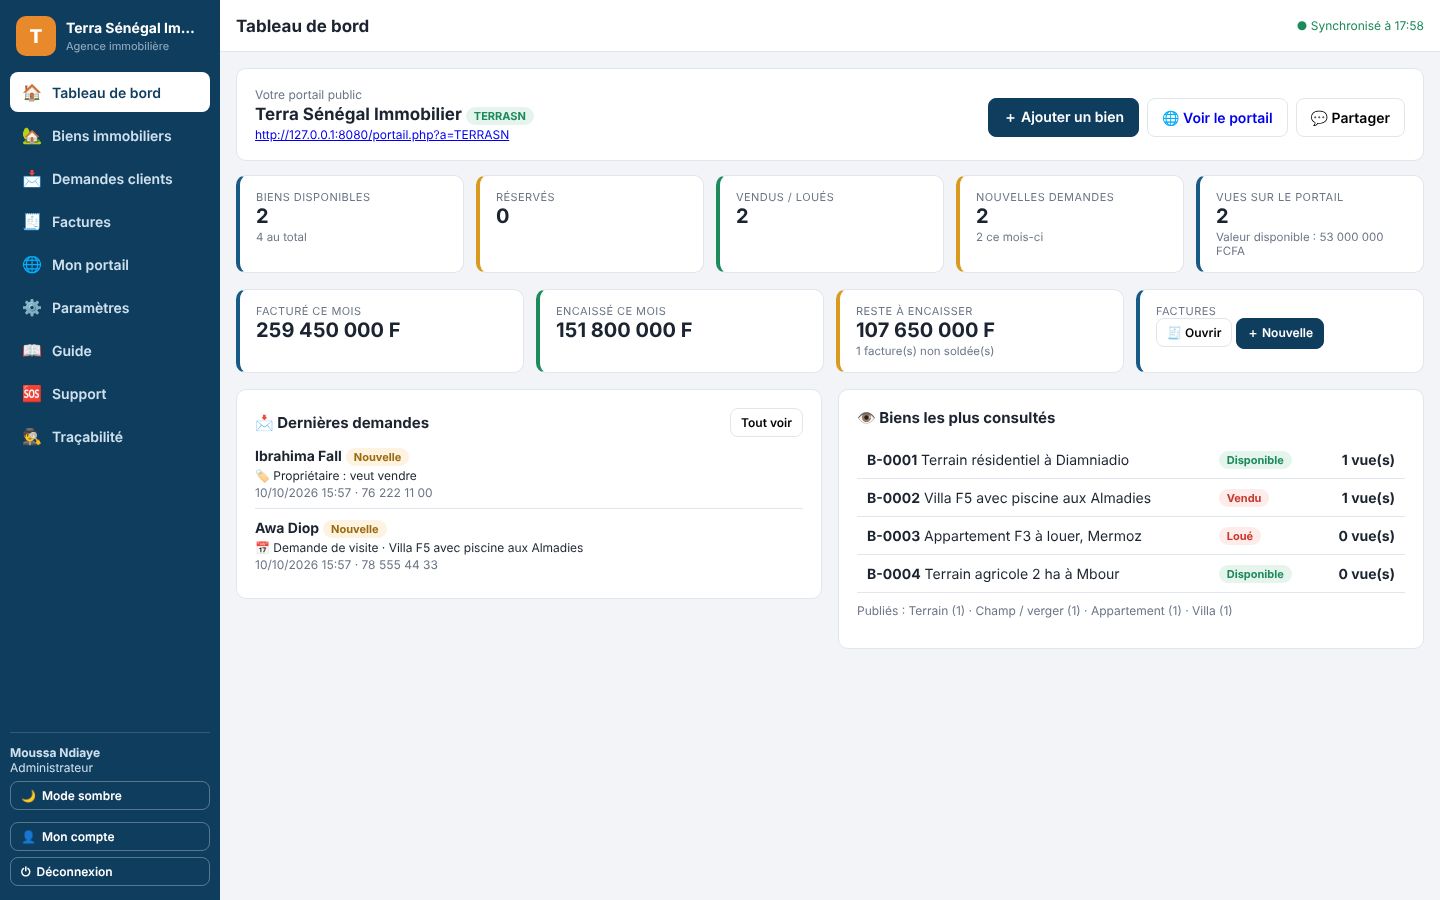Open the portal URL link
This screenshot has height=900, width=1440.
coord(382,135)
